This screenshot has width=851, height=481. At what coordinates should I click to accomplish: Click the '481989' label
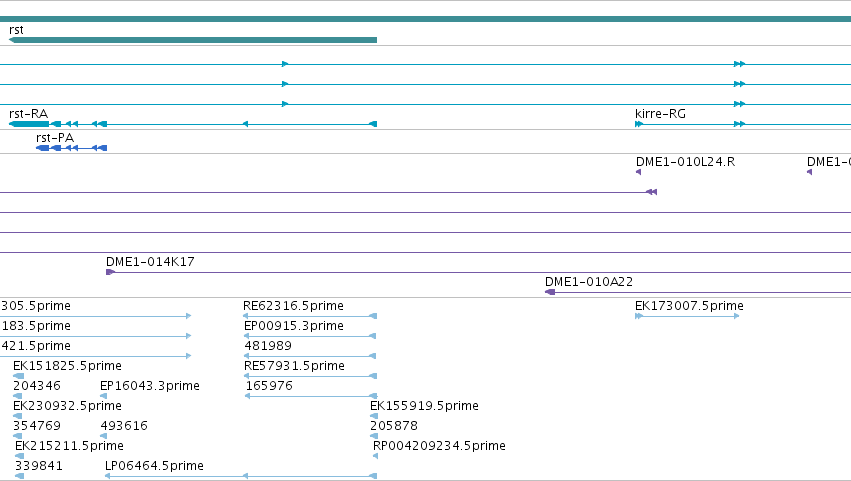coord(268,346)
